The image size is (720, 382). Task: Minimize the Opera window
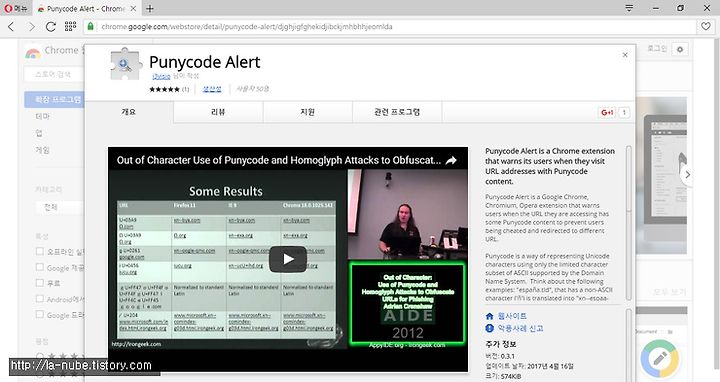[656, 8]
